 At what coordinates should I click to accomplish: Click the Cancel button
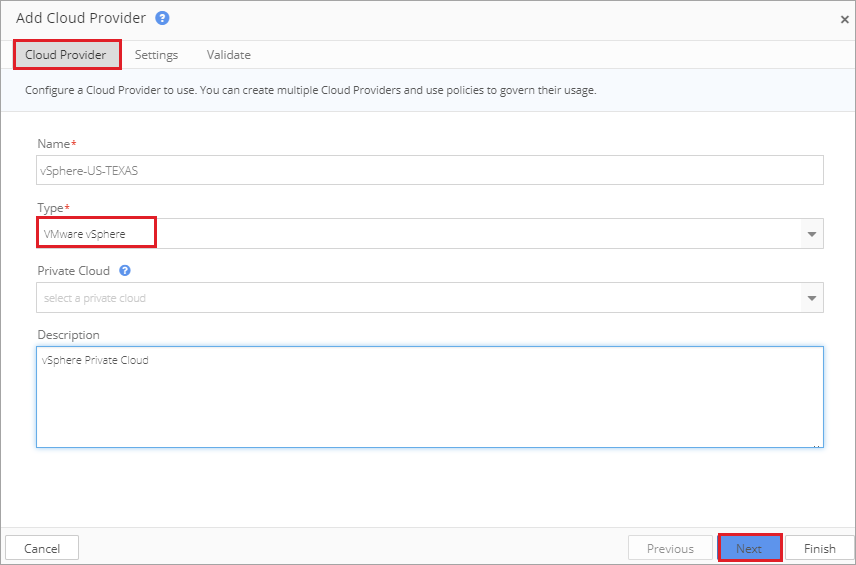[42, 548]
